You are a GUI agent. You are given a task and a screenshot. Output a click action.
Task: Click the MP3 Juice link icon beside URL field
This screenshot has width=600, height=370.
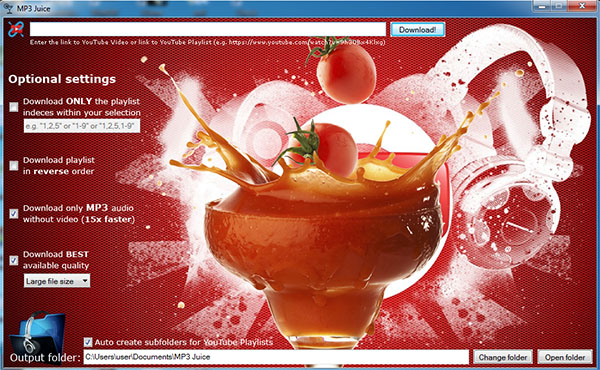coord(16,29)
